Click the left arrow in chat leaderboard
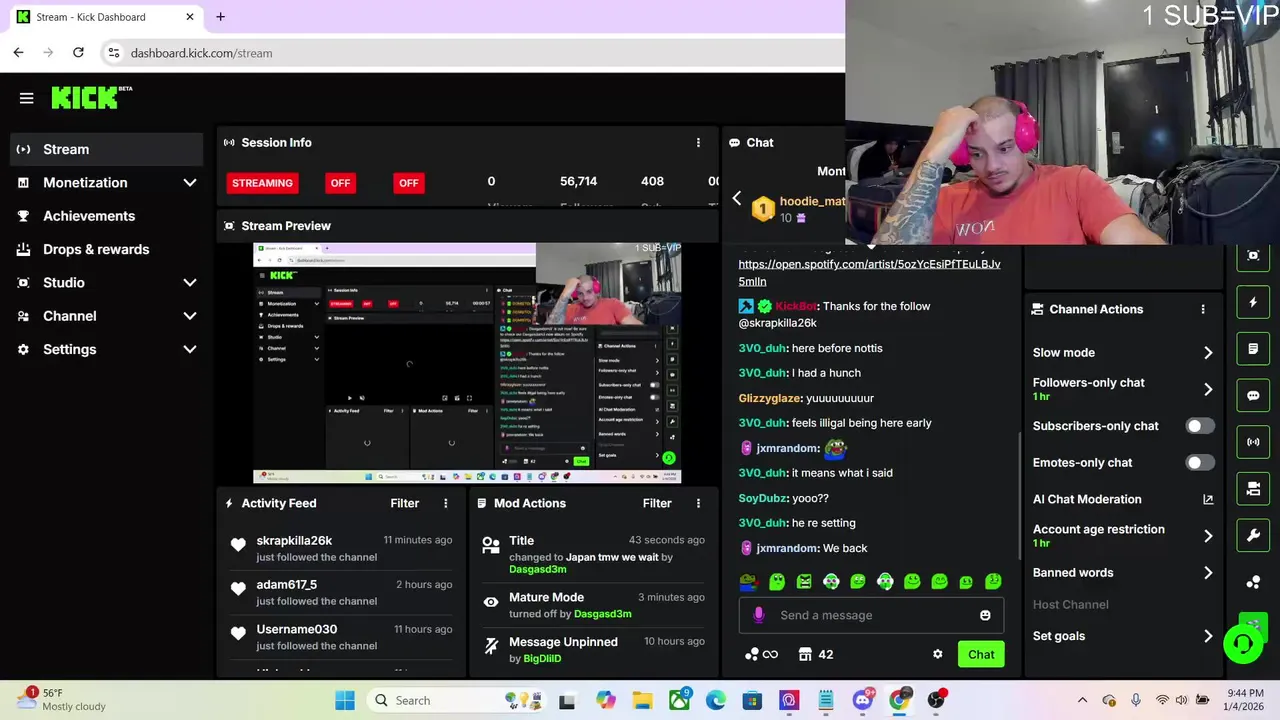The width and height of the screenshot is (1280, 720). 737,199
